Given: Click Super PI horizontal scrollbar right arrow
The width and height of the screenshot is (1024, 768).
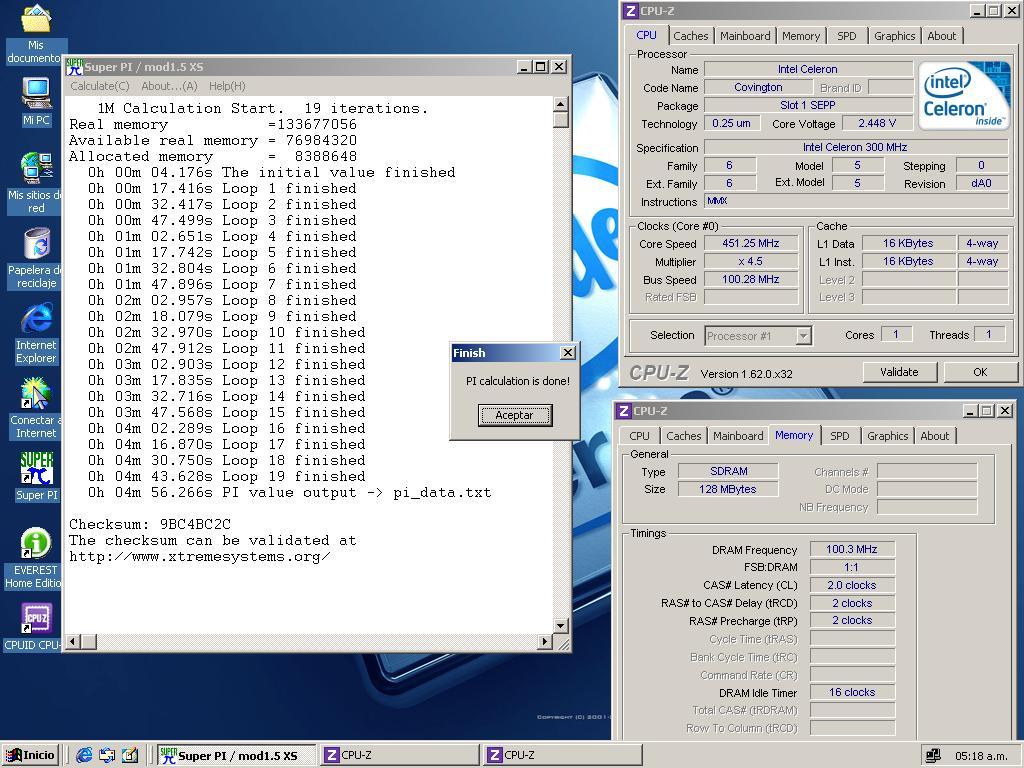Looking at the screenshot, I should point(545,642).
